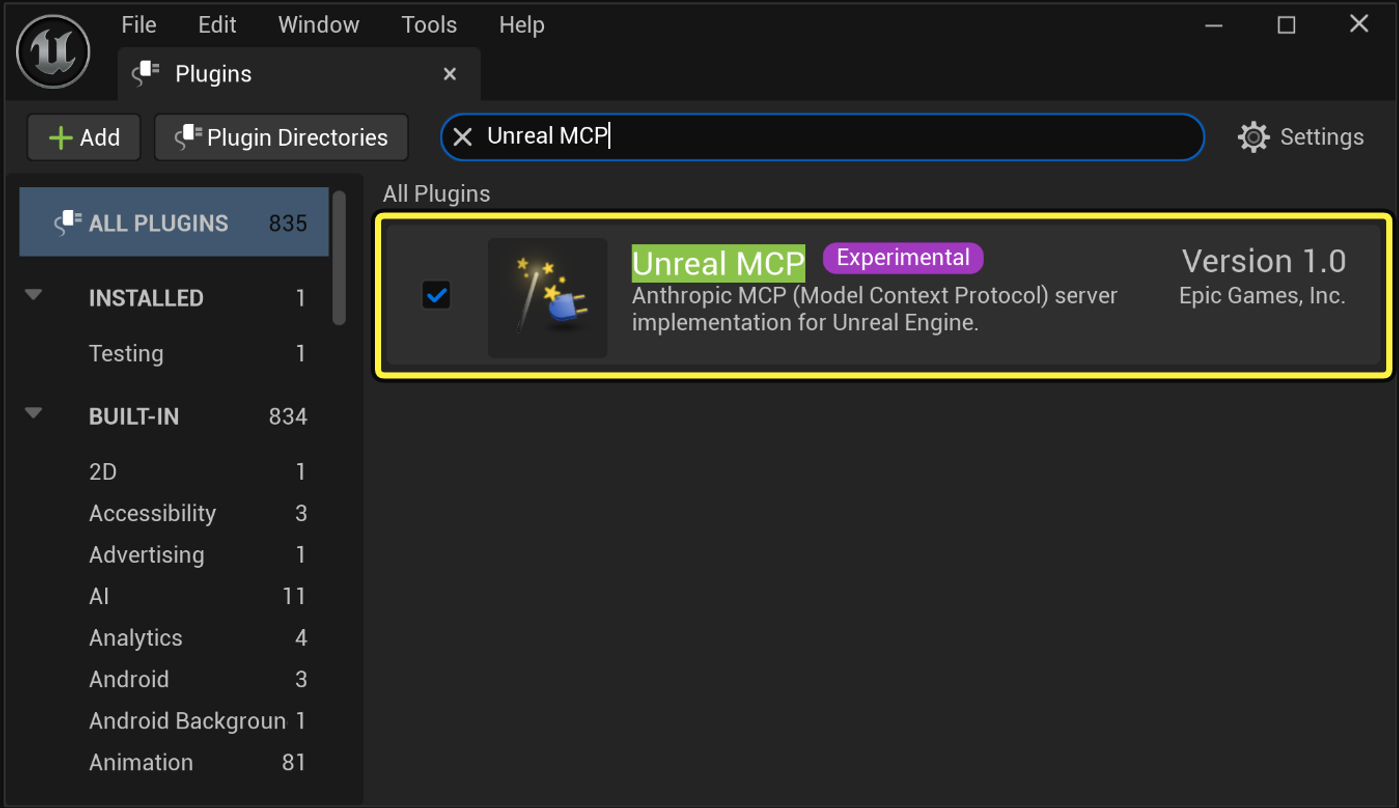The height and width of the screenshot is (808, 1399).
Task: Click the Experimental badge
Action: [x=903, y=258]
